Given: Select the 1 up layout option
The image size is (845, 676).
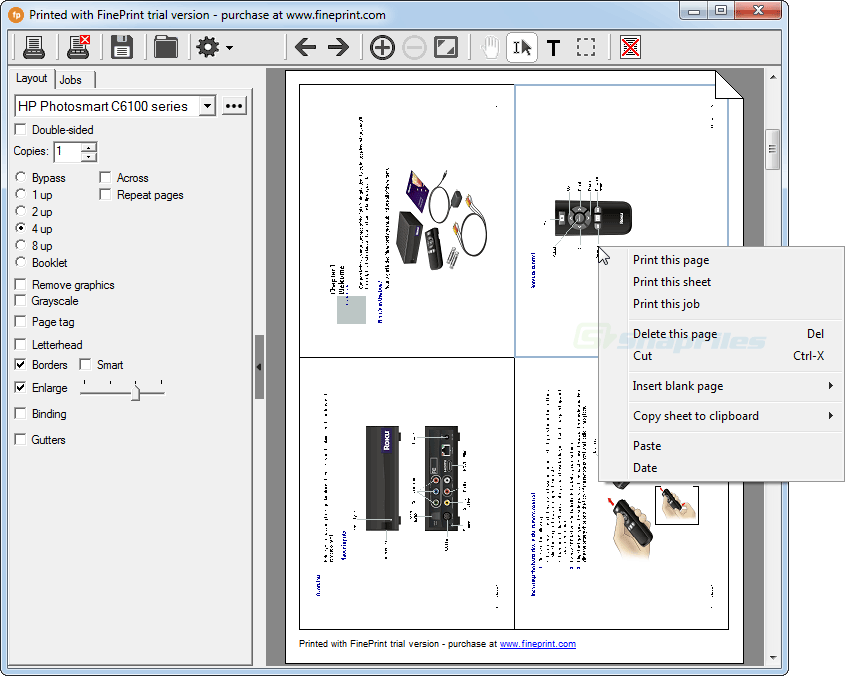Looking at the screenshot, I should 20,194.
